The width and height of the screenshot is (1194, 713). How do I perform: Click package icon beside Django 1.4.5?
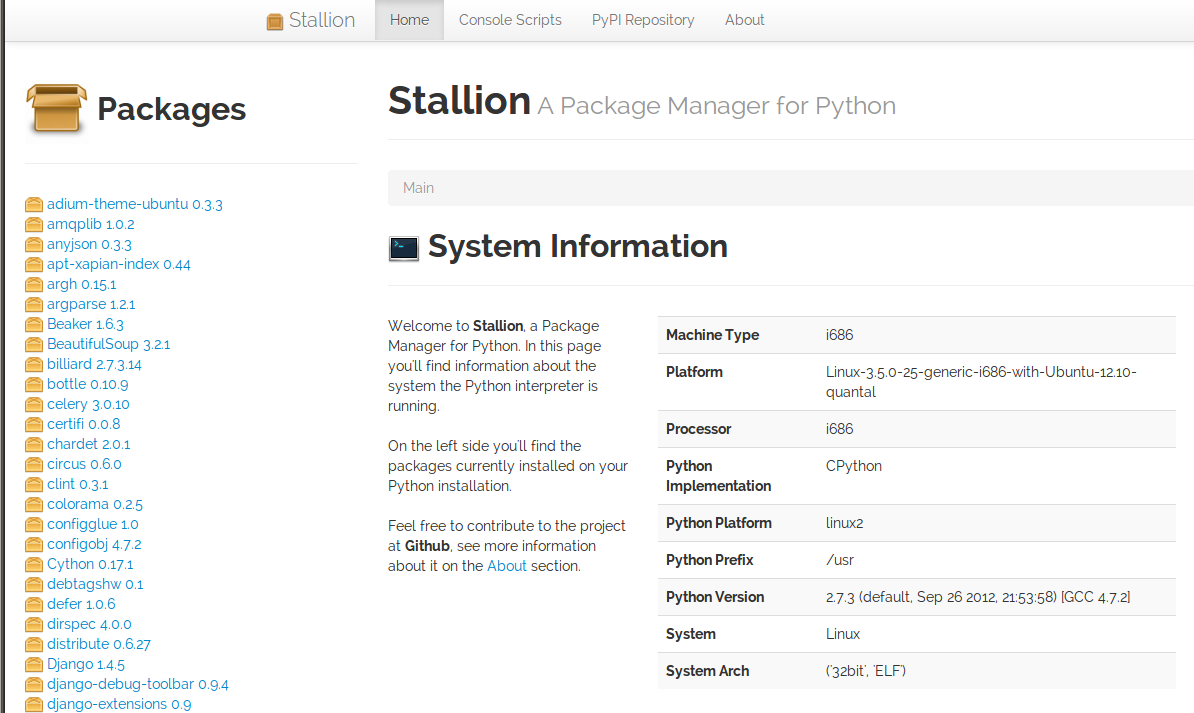pos(34,665)
